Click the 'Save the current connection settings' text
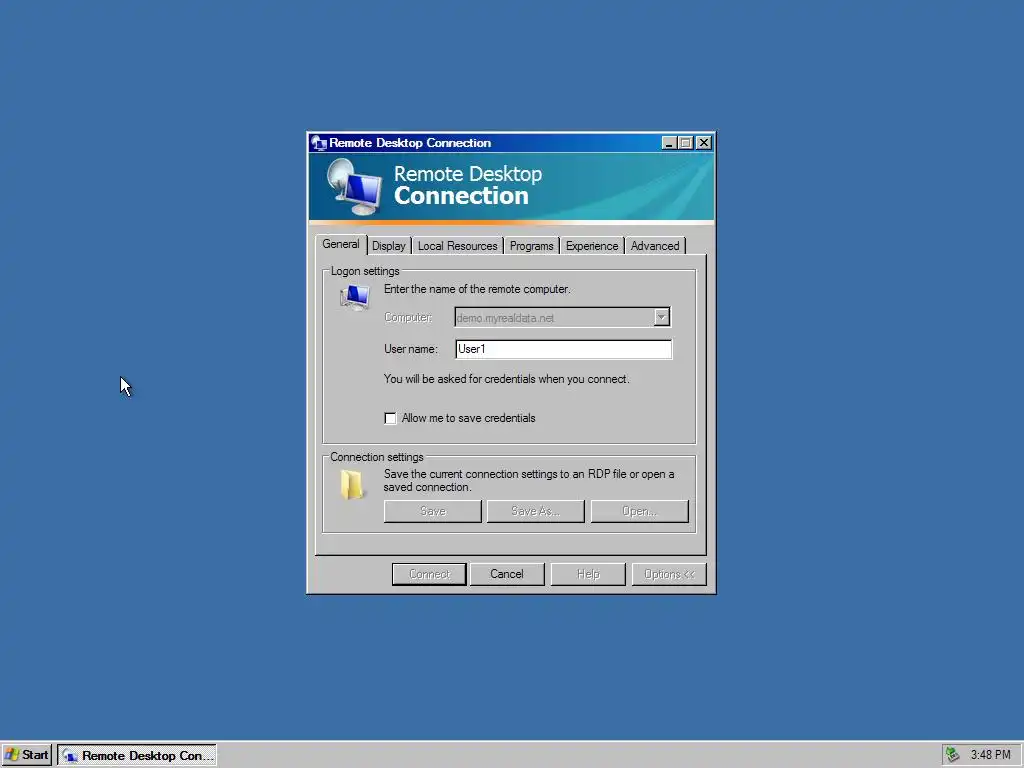Screen dimensions: 1024x768 click(x=529, y=481)
